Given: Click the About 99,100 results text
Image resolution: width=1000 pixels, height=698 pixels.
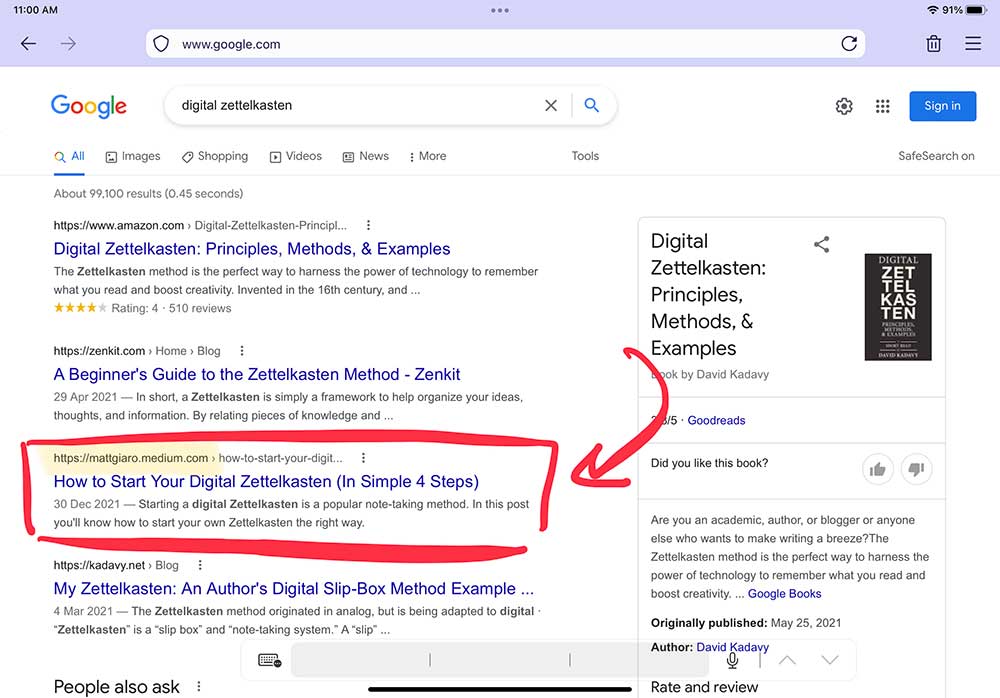Looking at the screenshot, I should (149, 193).
